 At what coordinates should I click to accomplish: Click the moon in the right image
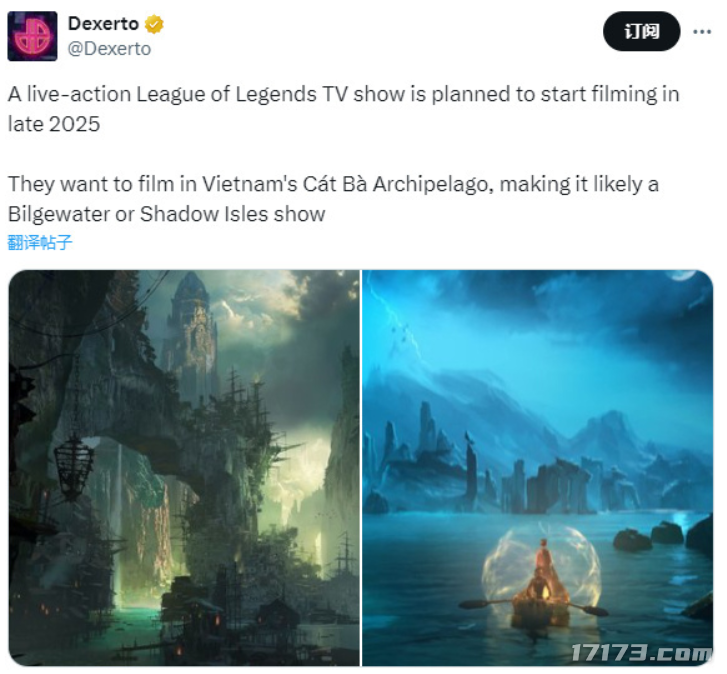[x=686, y=275]
